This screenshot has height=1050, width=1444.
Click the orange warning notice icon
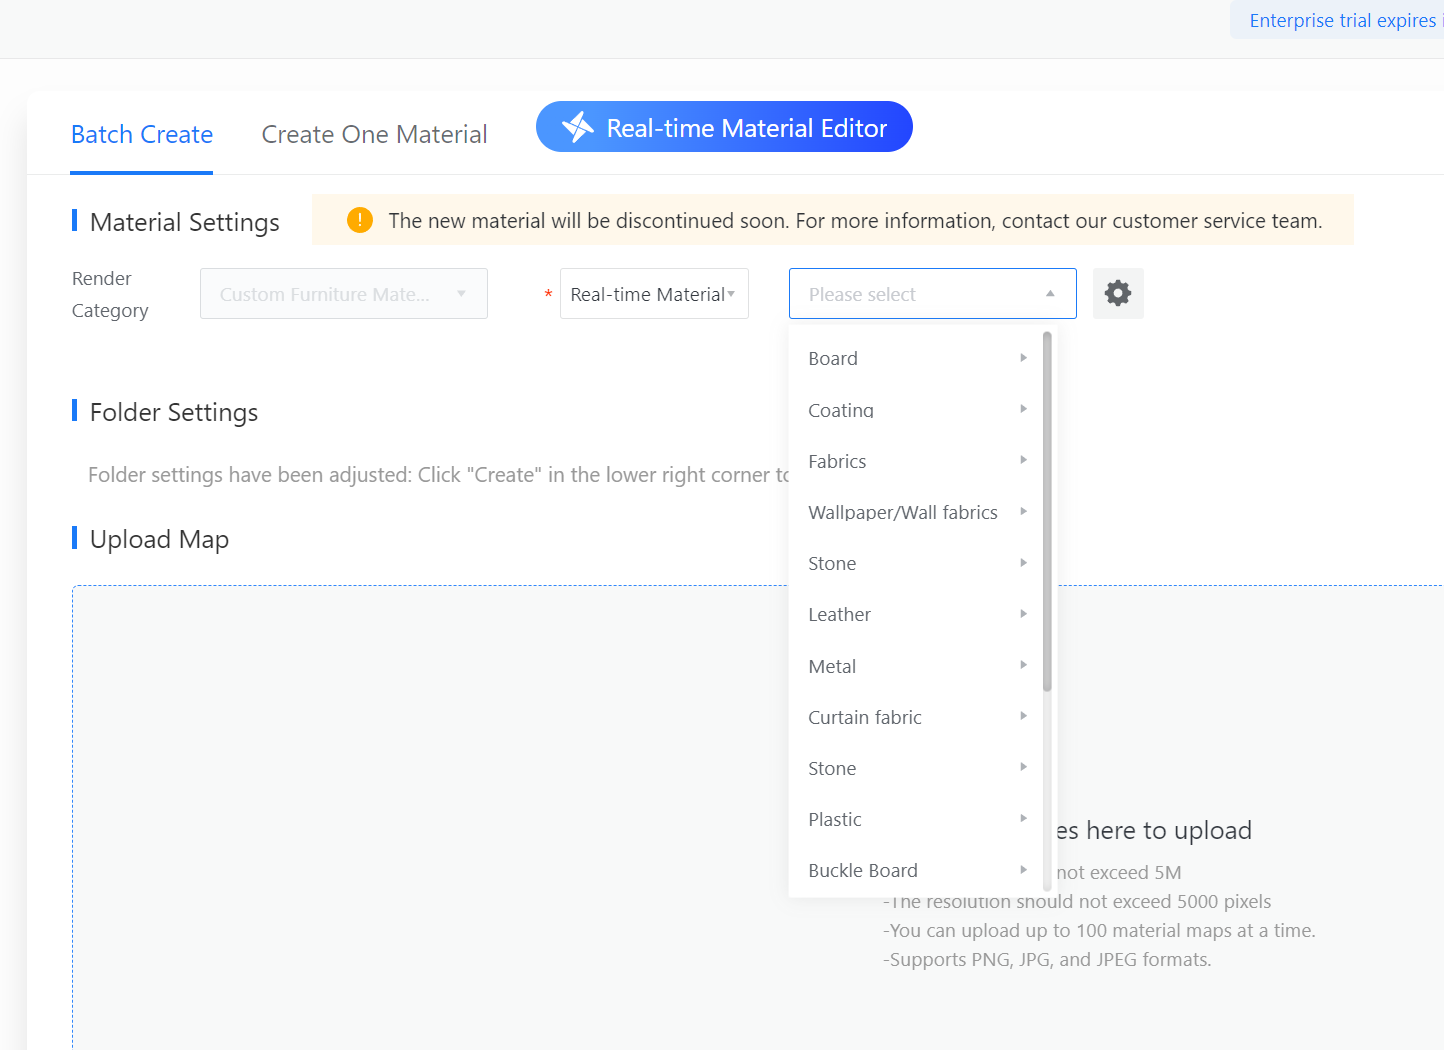[x=360, y=220]
